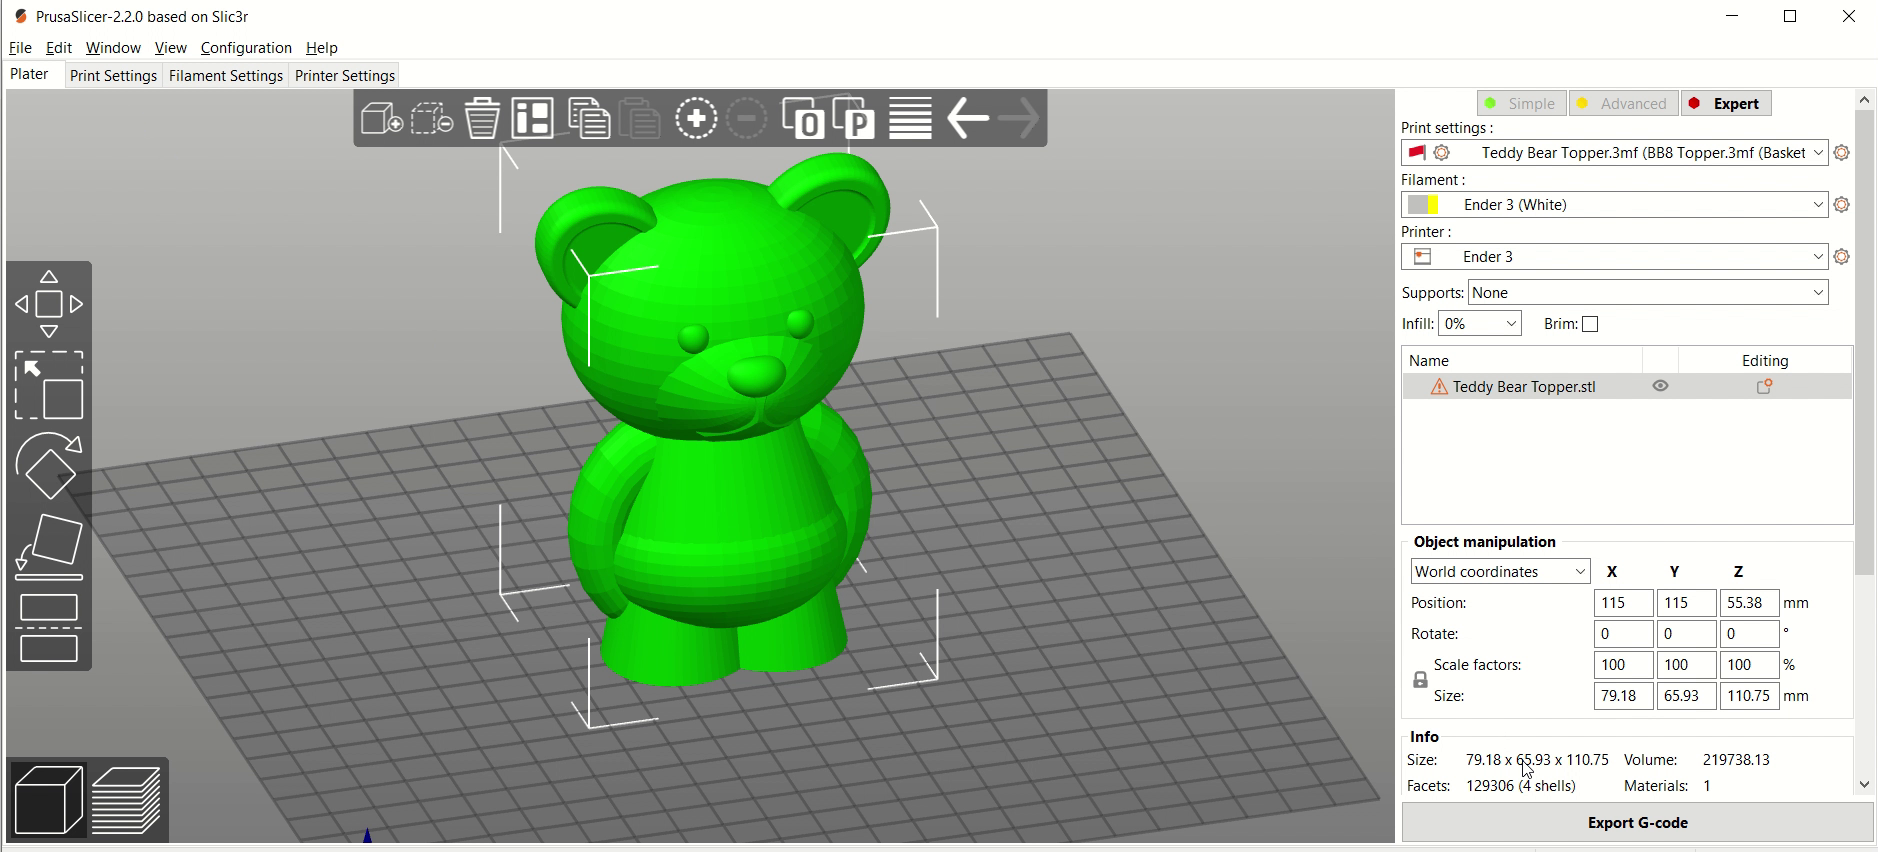The image size is (1878, 852).
Task: Switch to Expert mode
Action: click(x=1726, y=103)
